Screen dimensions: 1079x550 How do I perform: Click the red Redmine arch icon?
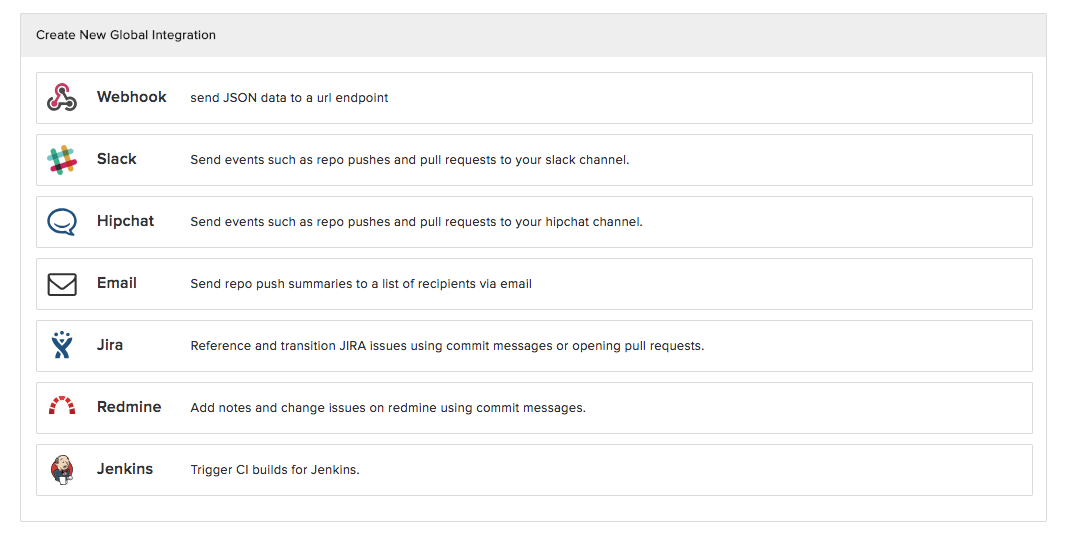(62, 407)
